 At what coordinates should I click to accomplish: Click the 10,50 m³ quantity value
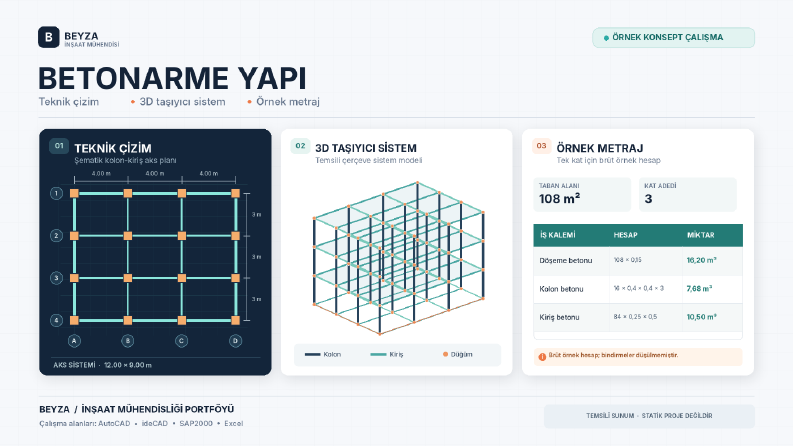coord(701,317)
